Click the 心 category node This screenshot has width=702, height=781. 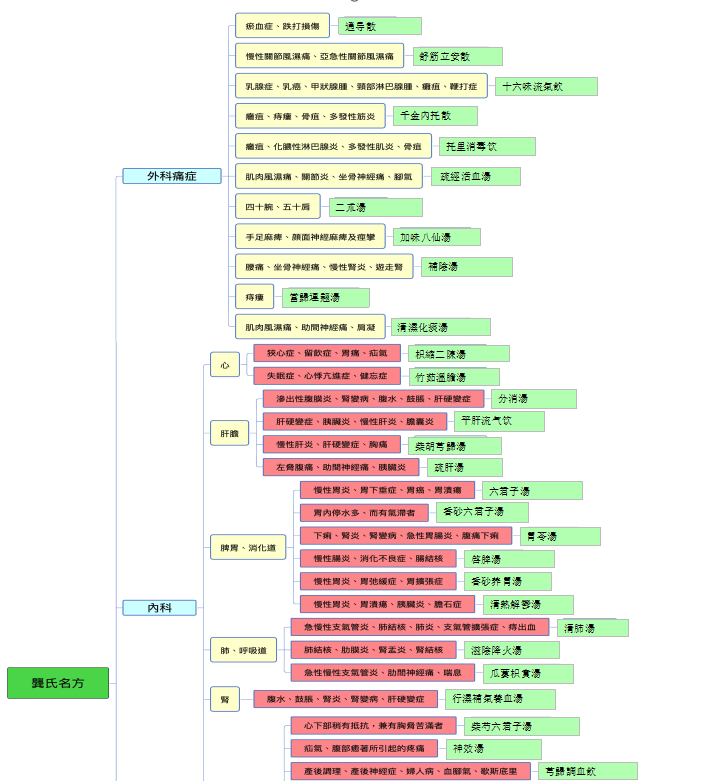pos(224,365)
